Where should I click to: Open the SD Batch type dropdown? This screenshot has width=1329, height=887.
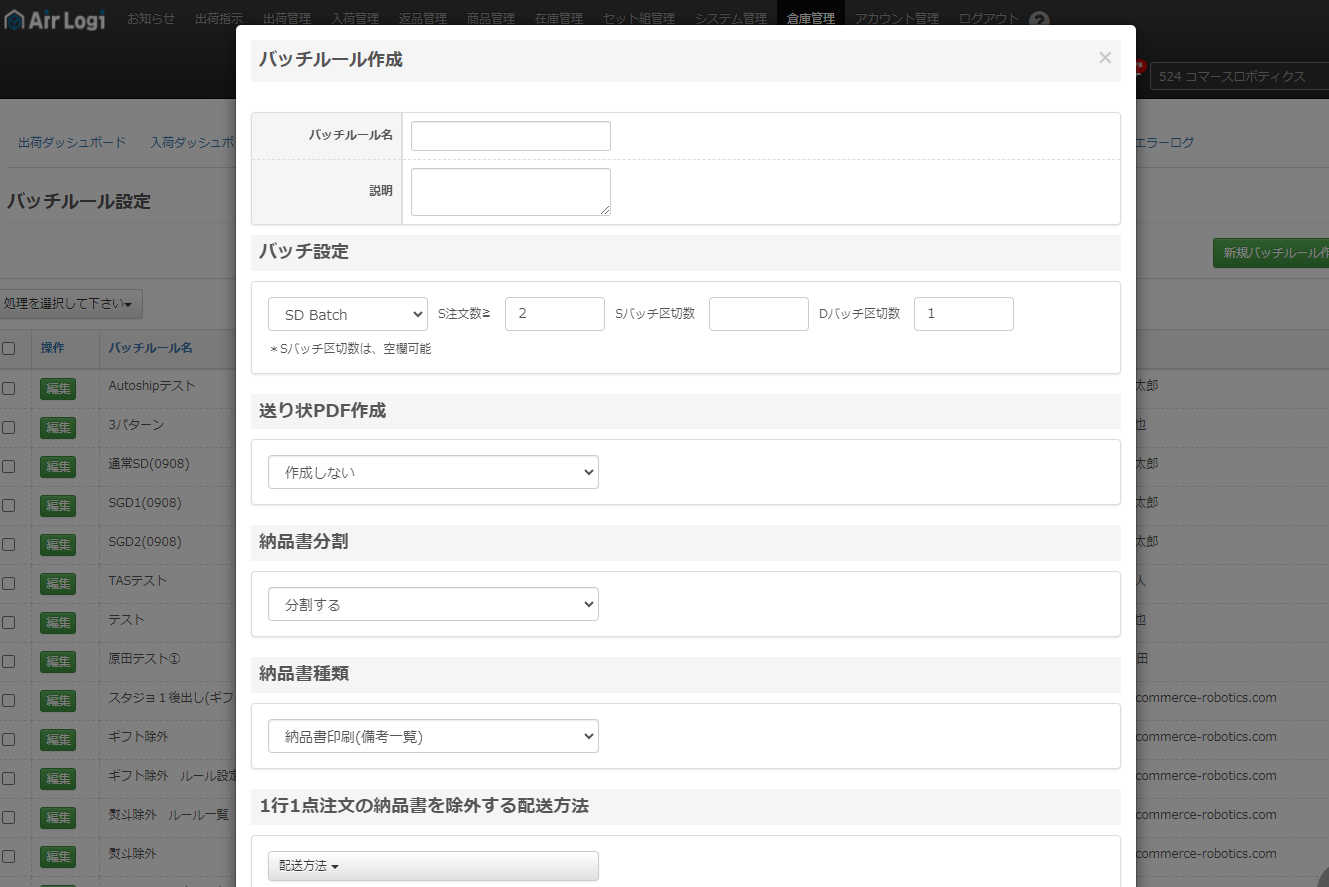(x=348, y=314)
